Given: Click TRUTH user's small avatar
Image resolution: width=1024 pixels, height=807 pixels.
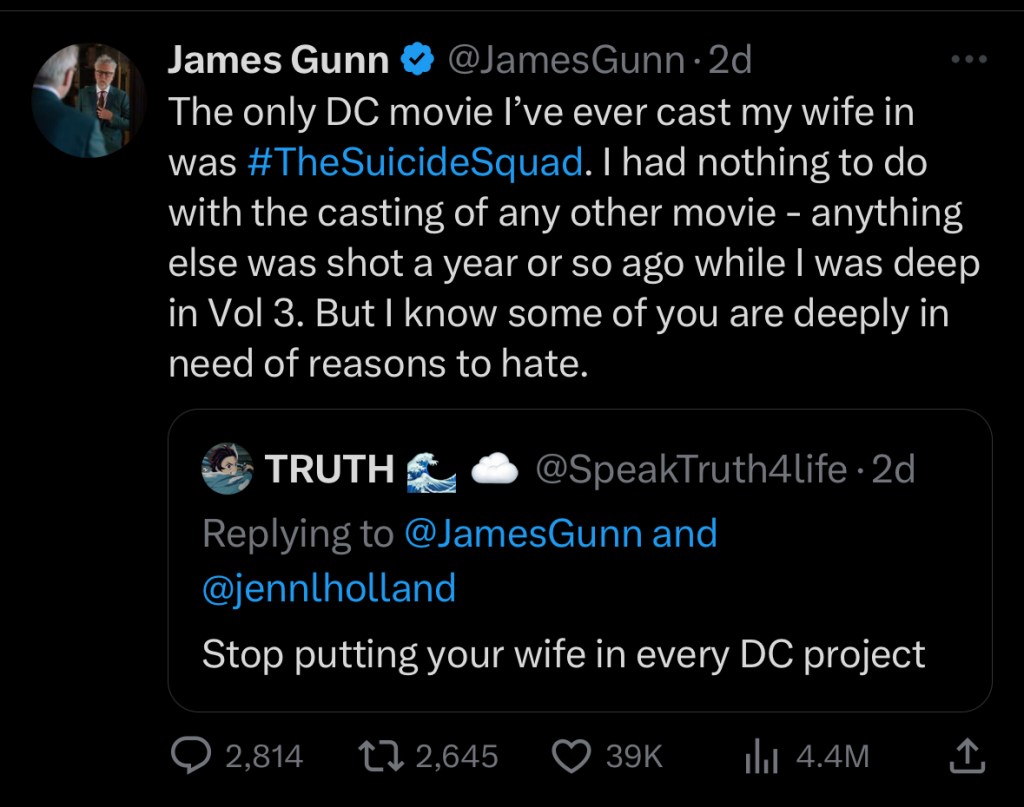Looking at the screenshot, I should point(227,469).
